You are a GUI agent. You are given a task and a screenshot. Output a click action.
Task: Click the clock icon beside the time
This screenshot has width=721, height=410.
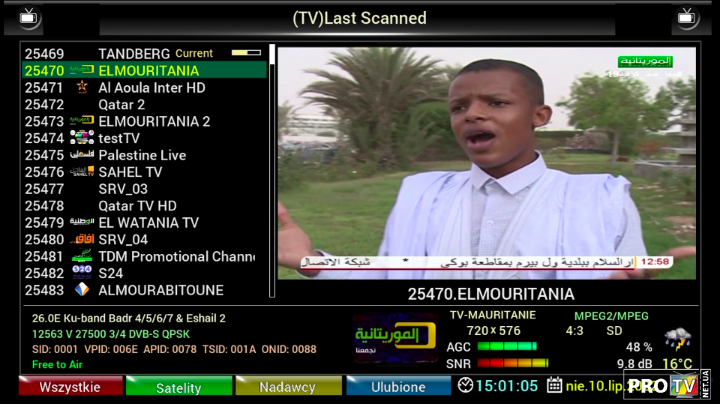coord(465,386)
